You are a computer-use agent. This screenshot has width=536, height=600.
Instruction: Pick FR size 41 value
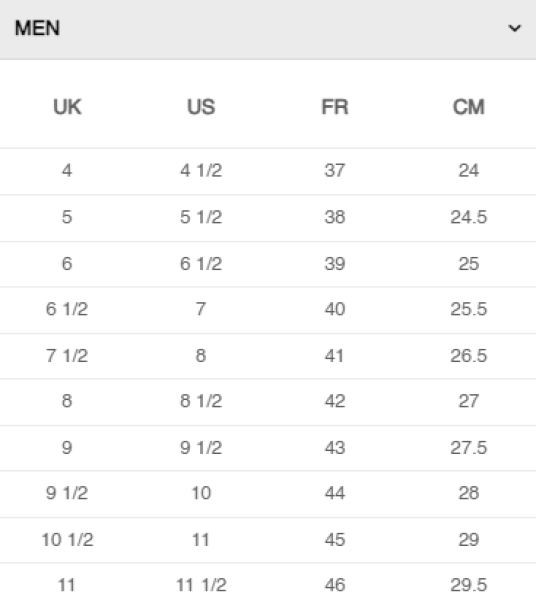334,355
